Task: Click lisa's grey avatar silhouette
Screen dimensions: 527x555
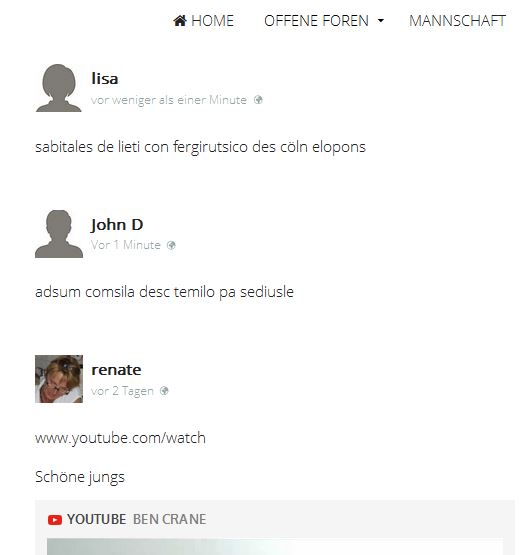Action: [59, 88]
